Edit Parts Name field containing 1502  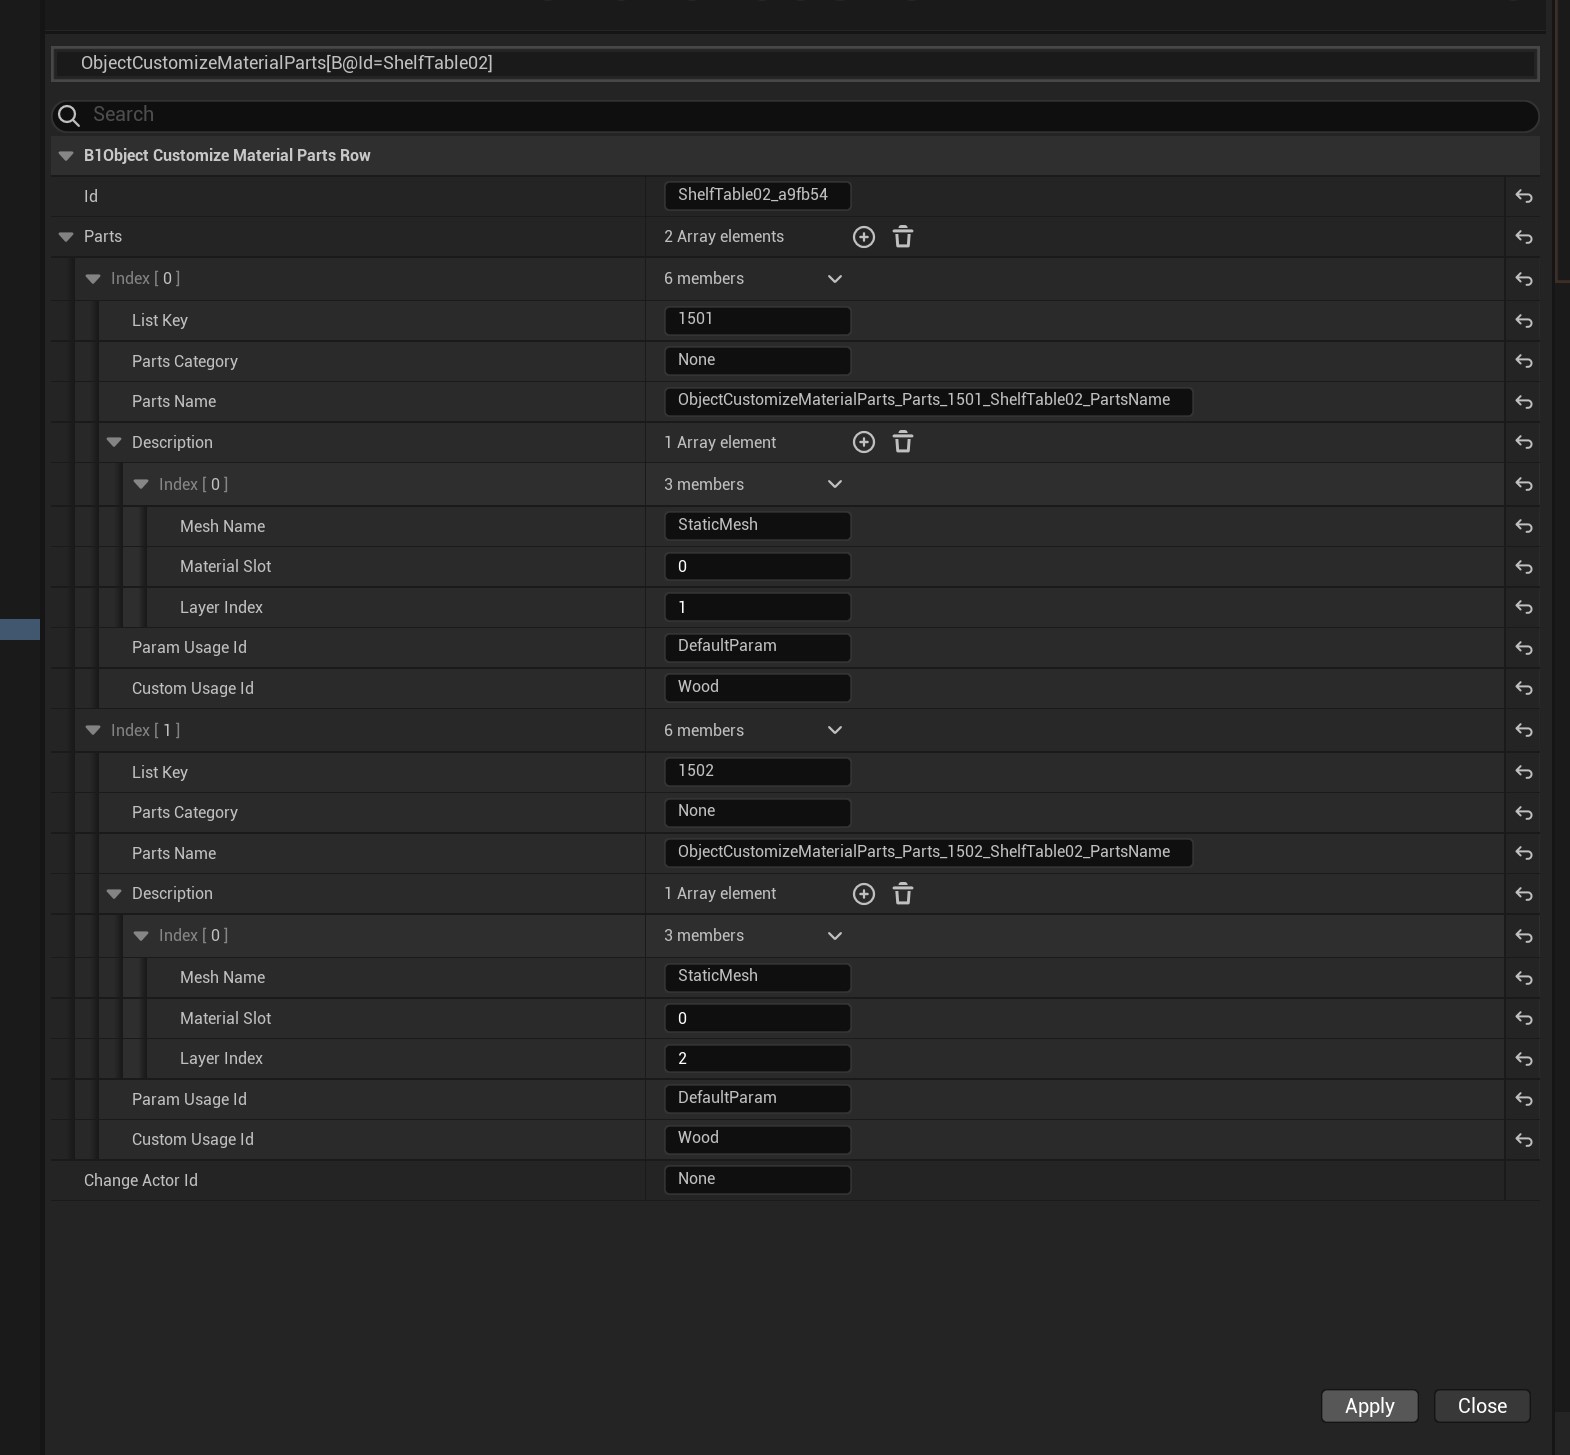928,853
